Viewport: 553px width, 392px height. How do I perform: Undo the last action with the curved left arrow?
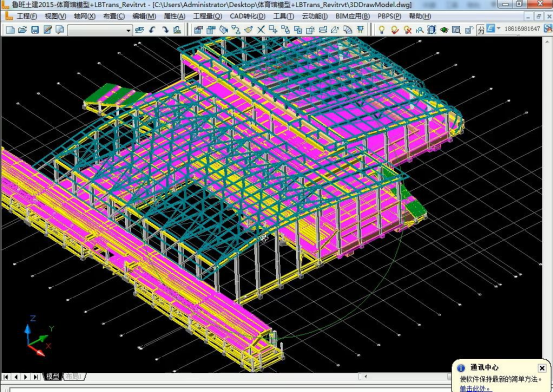point(152,30)
